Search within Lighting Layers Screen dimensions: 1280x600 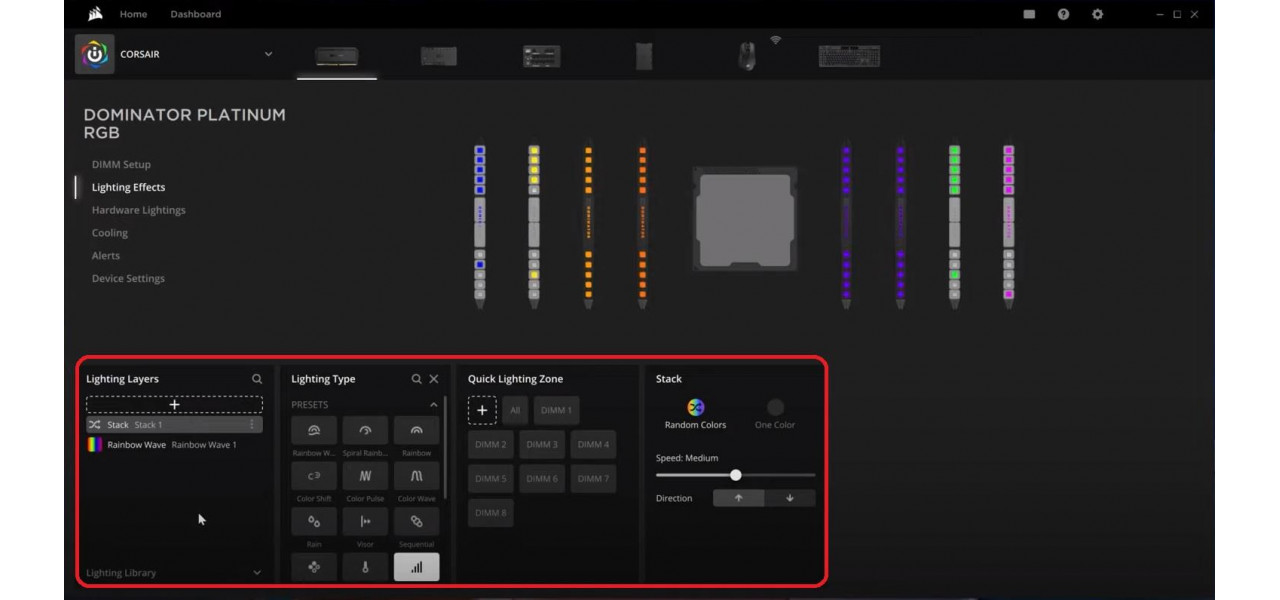click(257, 379)
